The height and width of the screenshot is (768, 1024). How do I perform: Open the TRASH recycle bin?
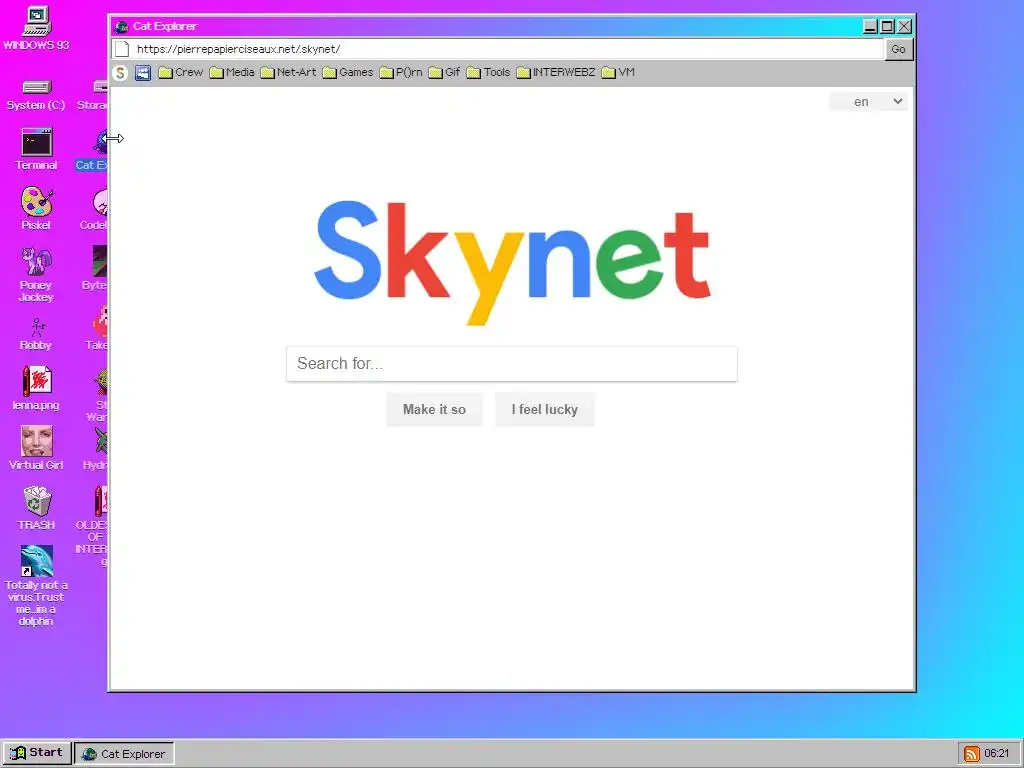pos(37,501)
